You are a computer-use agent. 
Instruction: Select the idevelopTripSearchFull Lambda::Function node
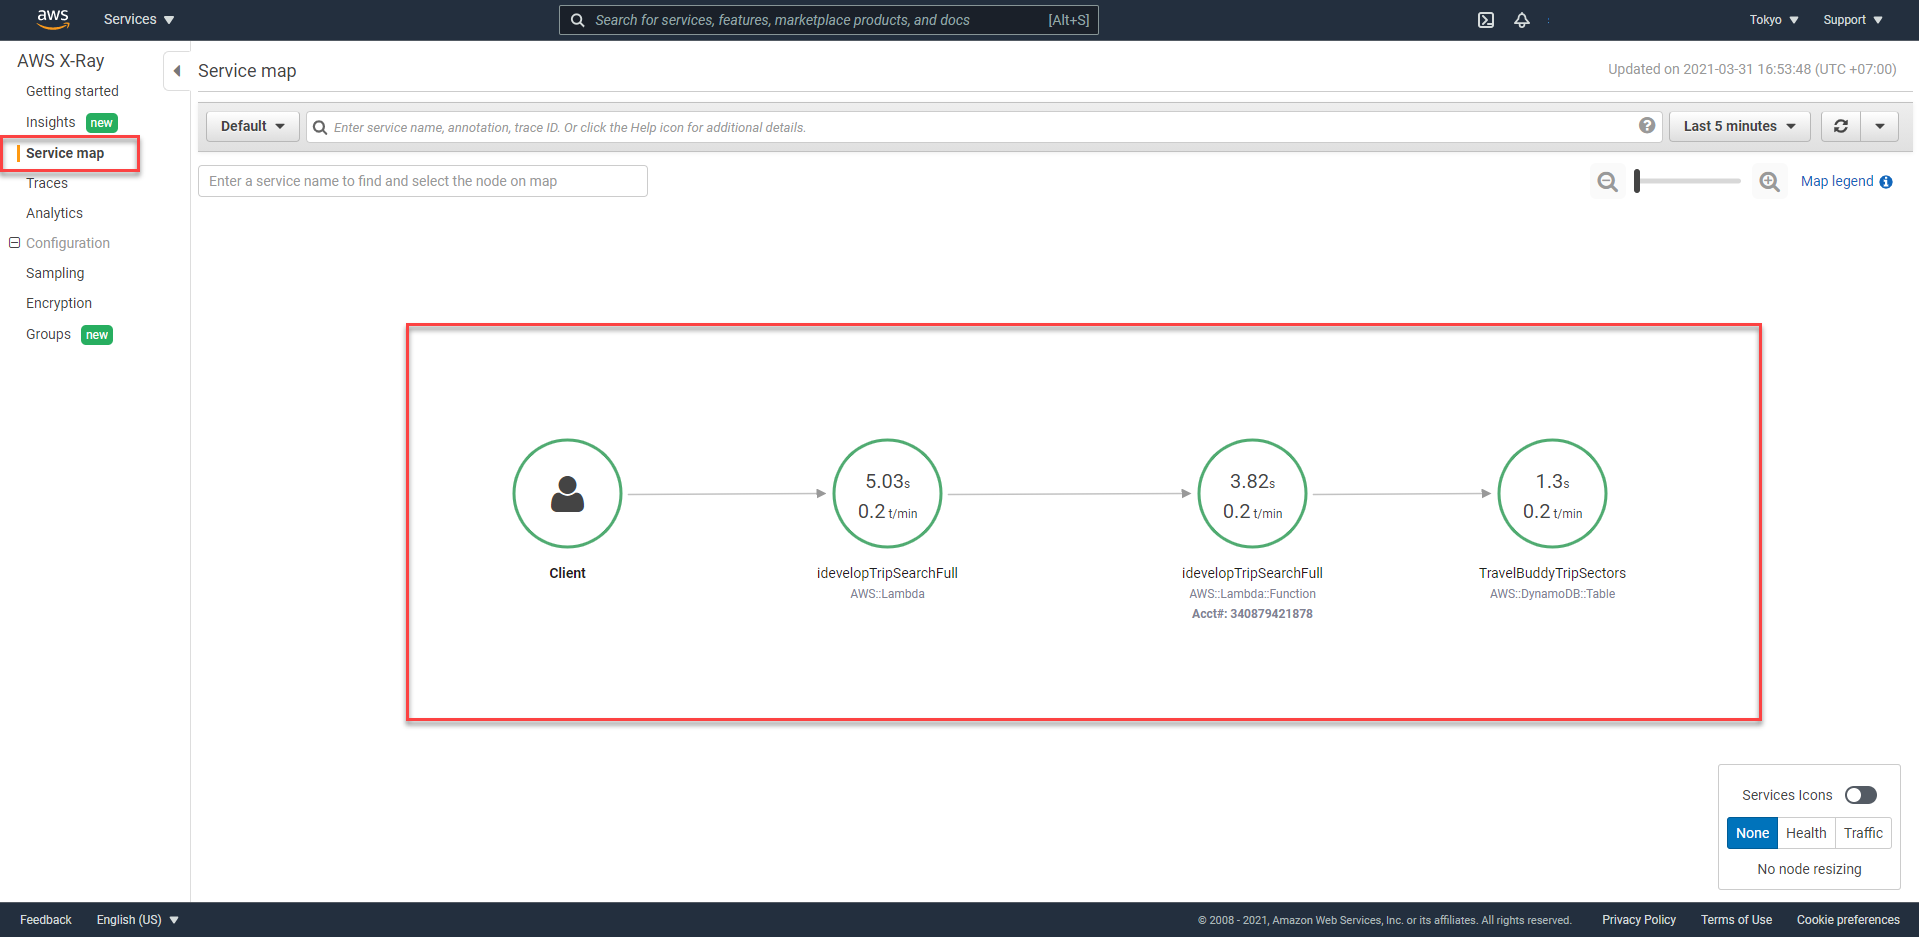tap(1252, 493)
